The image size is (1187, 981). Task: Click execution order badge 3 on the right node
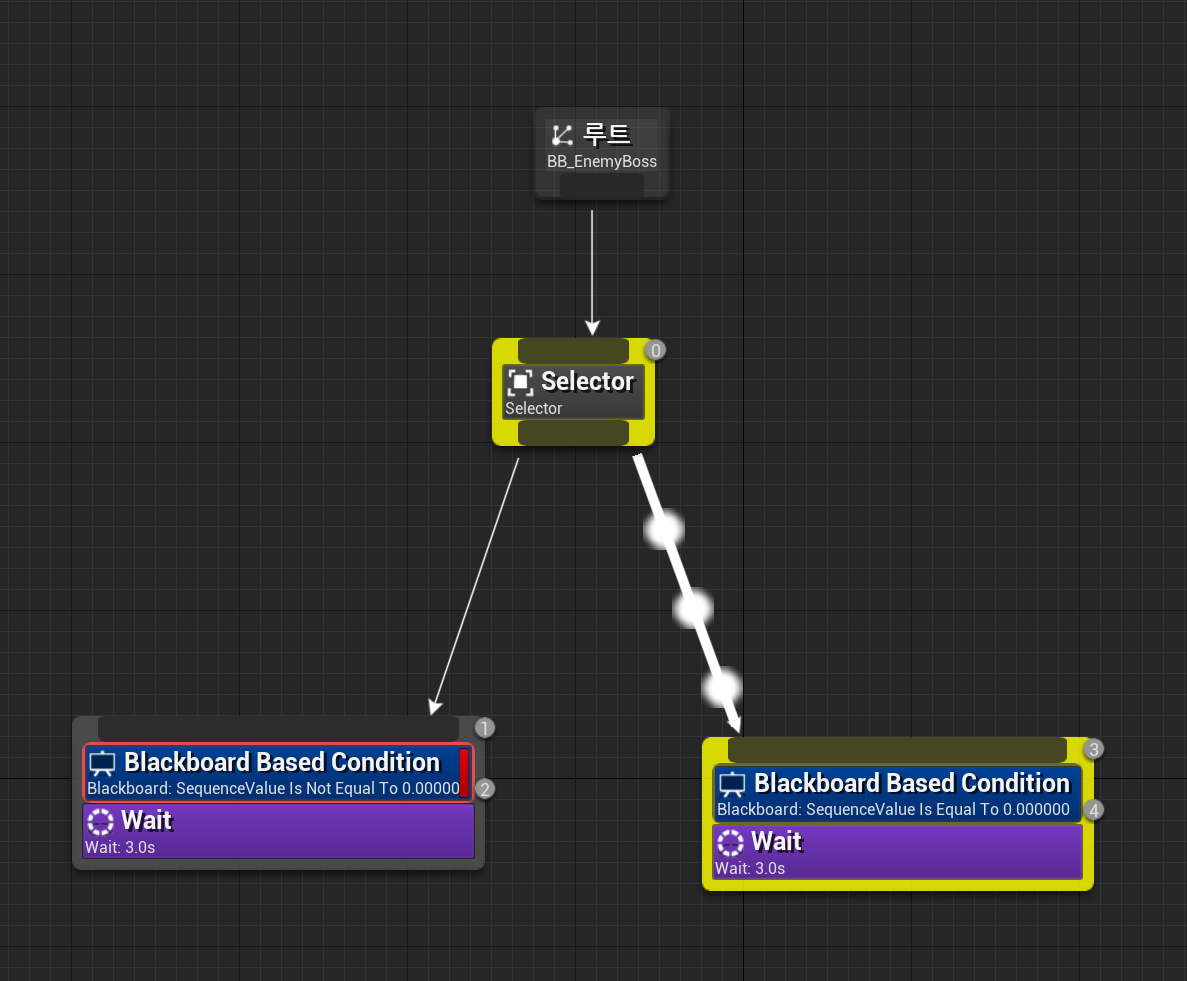(x=1093, y=748)
